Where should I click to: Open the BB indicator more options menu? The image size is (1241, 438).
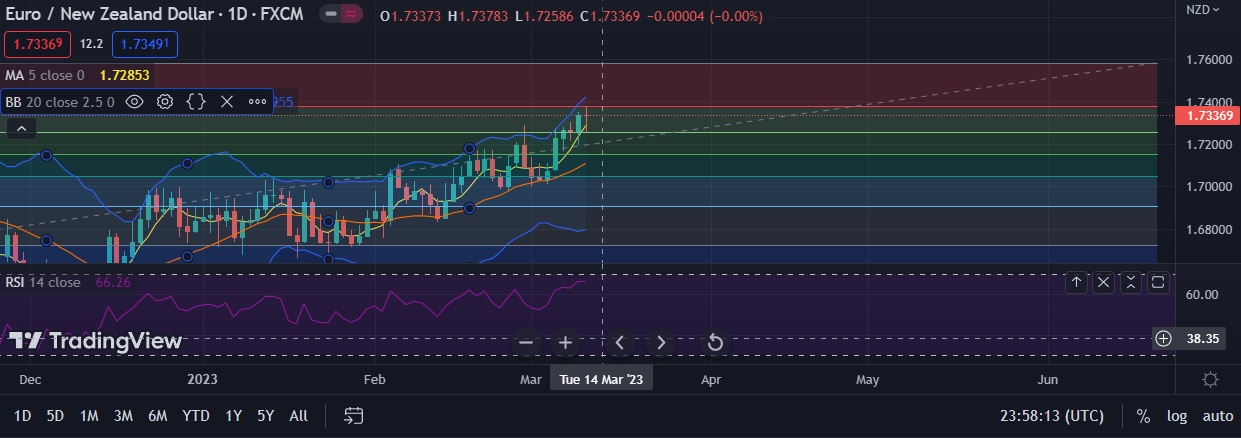coord(257,101)
